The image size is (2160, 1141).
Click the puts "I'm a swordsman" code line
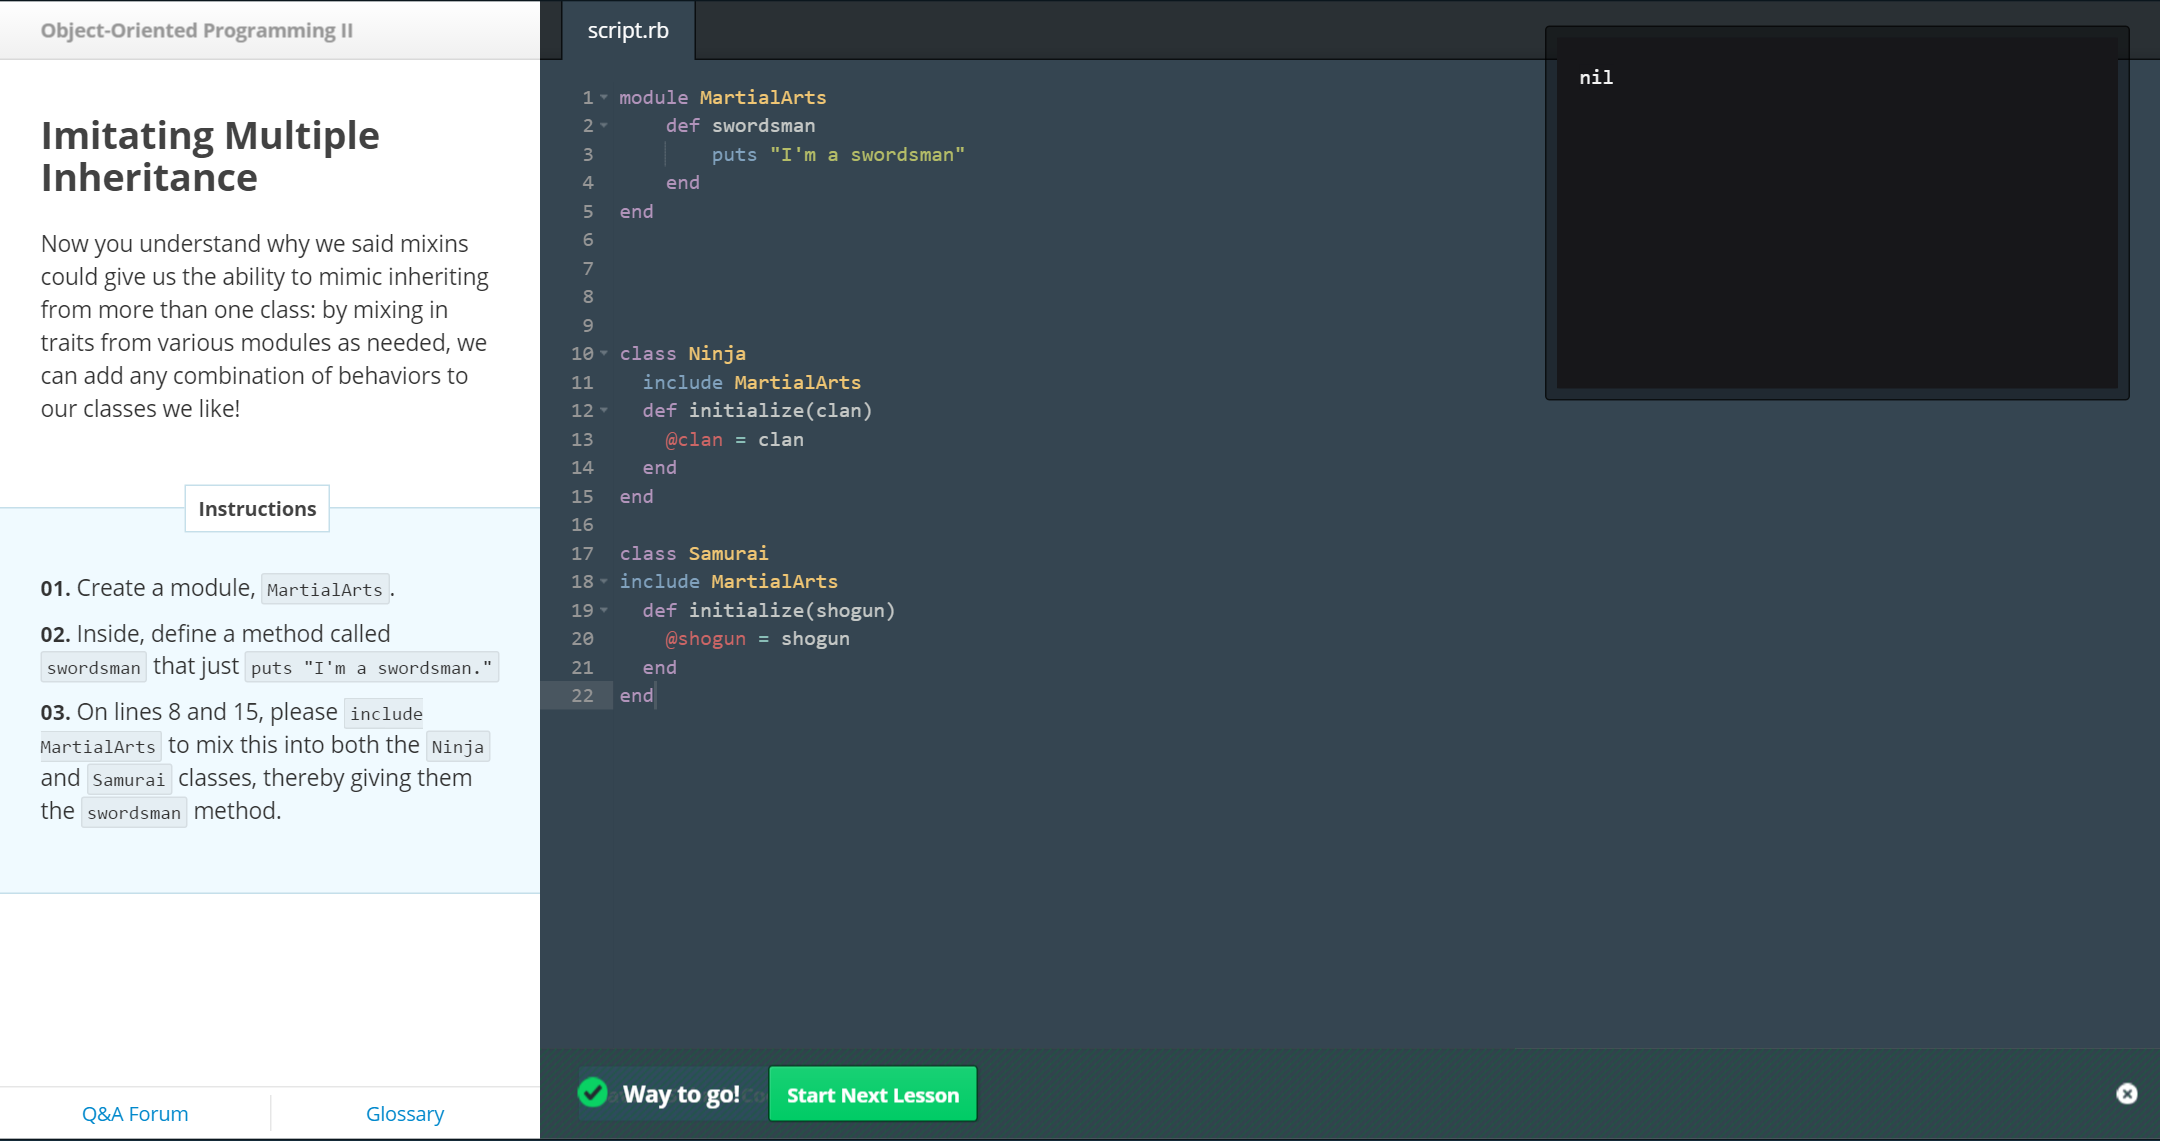click(838, 155)
